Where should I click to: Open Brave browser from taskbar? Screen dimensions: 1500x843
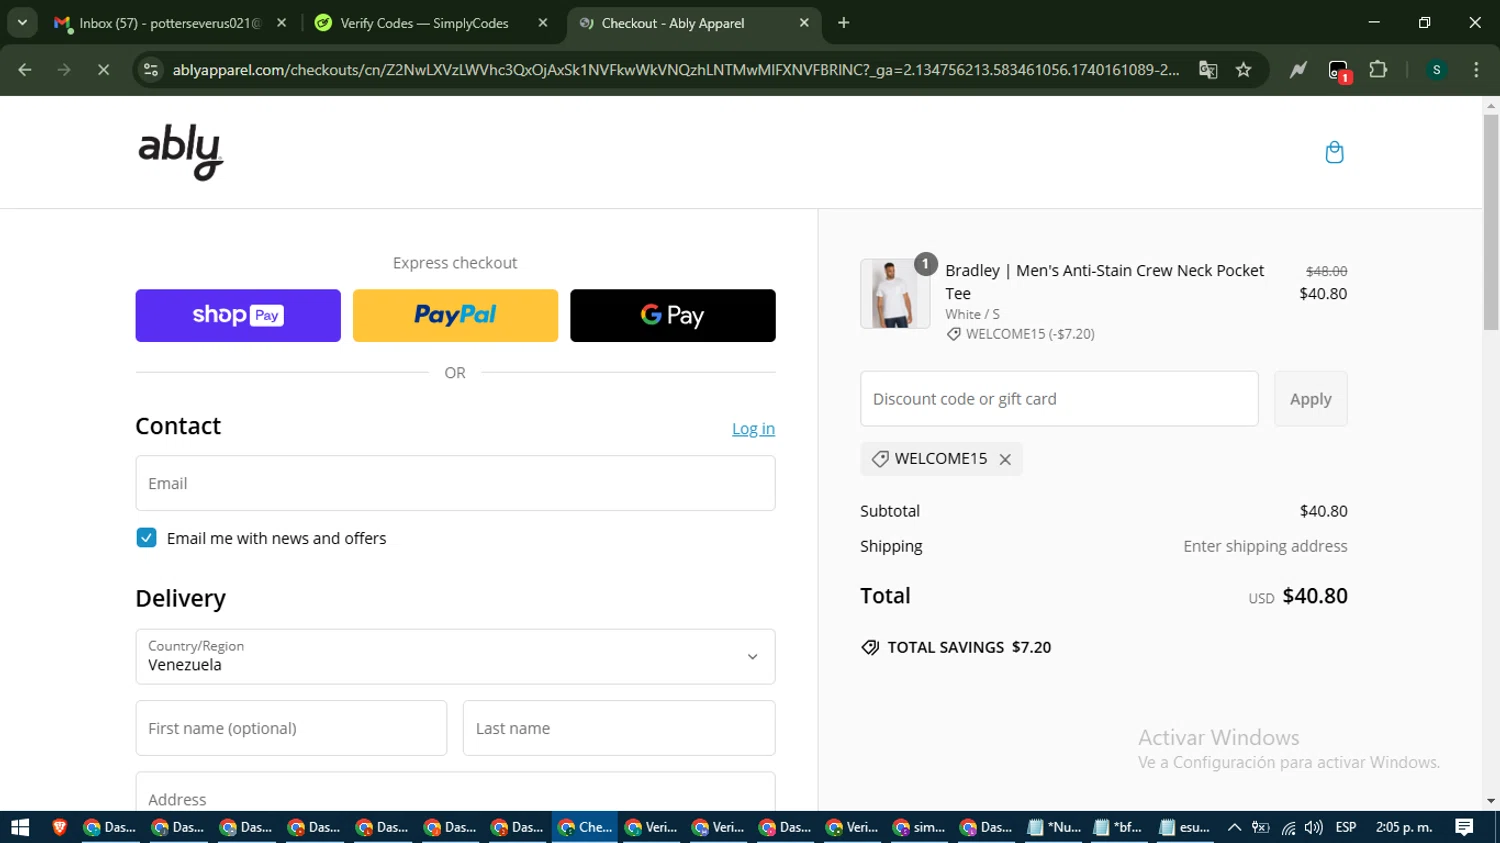[x=59, y=827]
